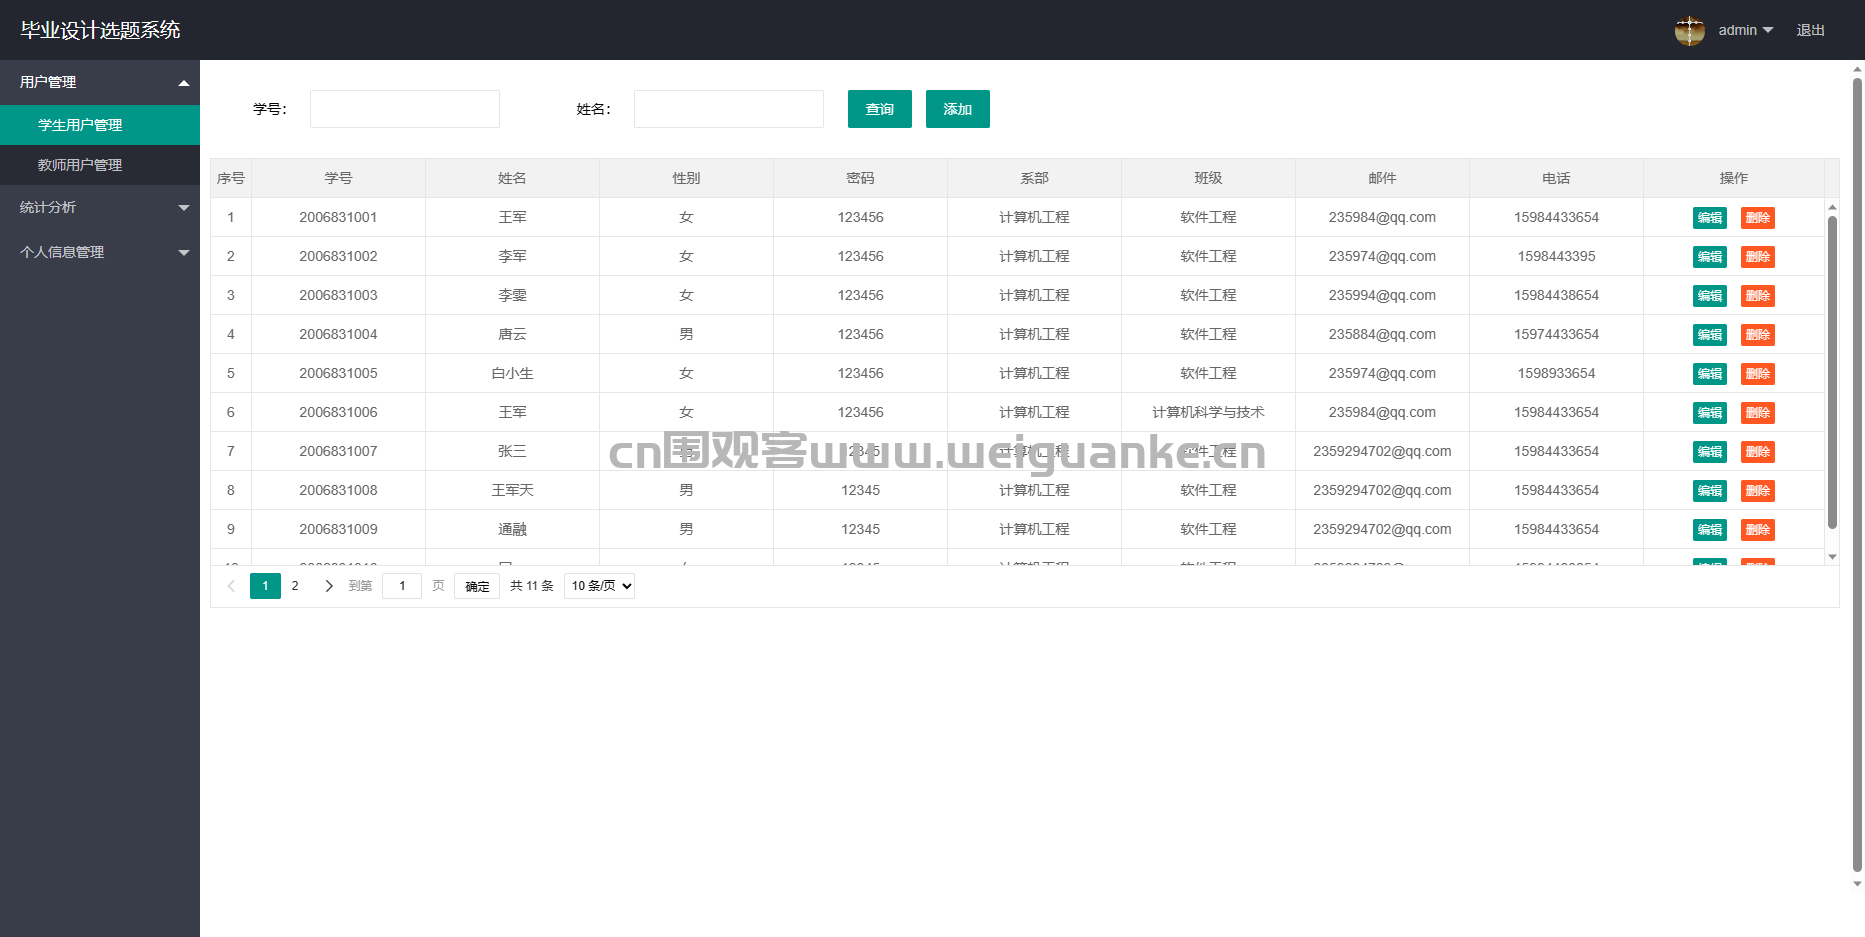Select the phone cell 15984438654

(x=1556, y=295)
